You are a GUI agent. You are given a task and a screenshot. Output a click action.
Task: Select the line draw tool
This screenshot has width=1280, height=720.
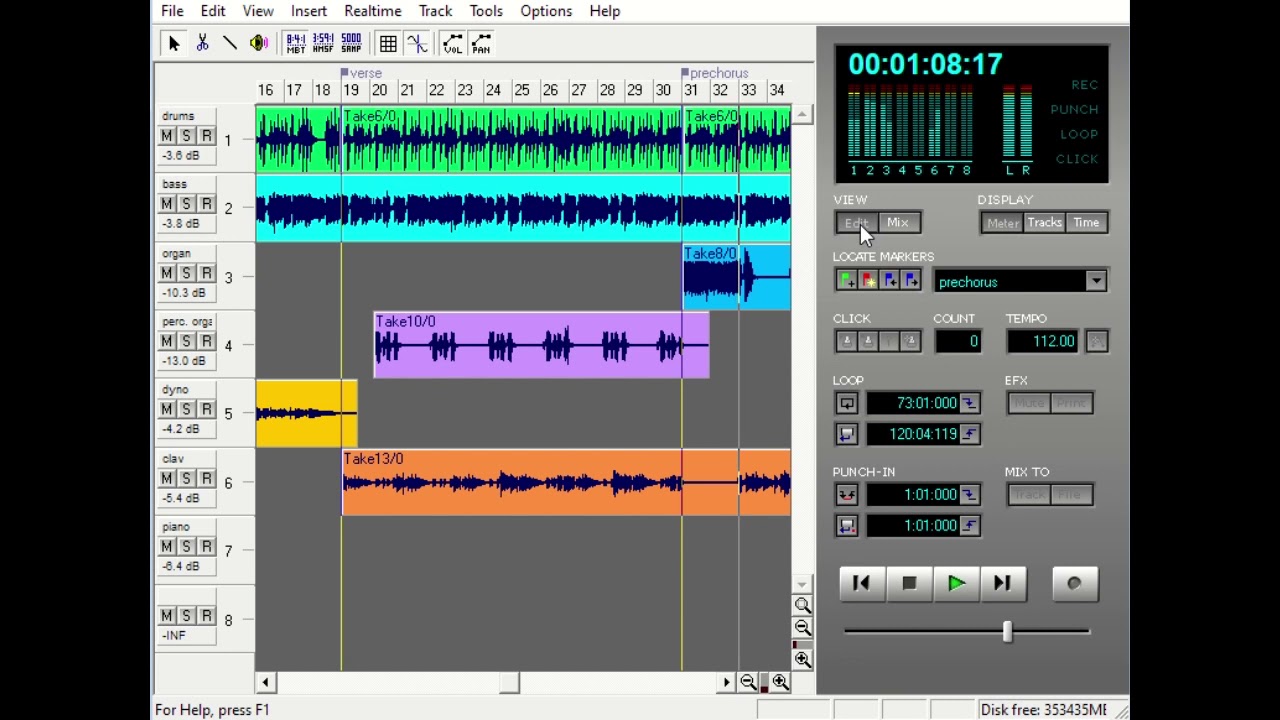[x=230, y=43]
